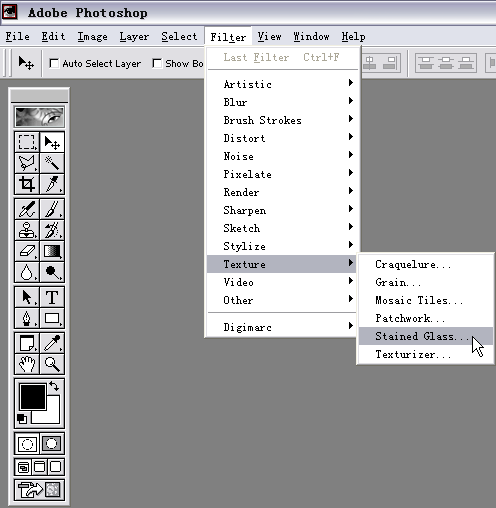Swap foreground and background colors arrow

point(54,386)
